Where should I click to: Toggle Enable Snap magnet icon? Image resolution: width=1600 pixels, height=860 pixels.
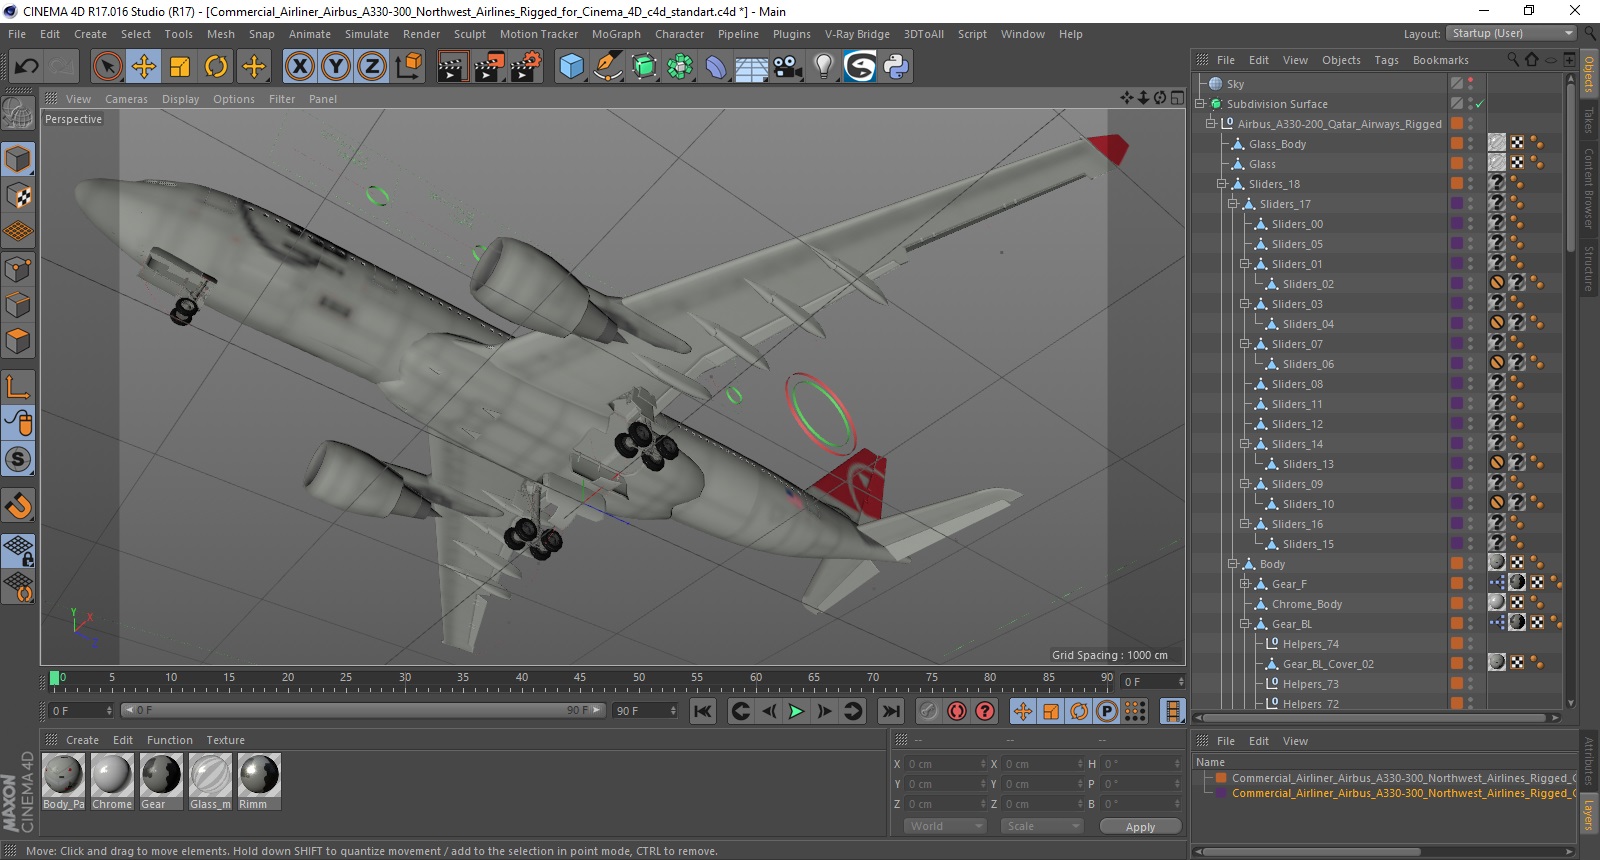(x=18, y=506)
